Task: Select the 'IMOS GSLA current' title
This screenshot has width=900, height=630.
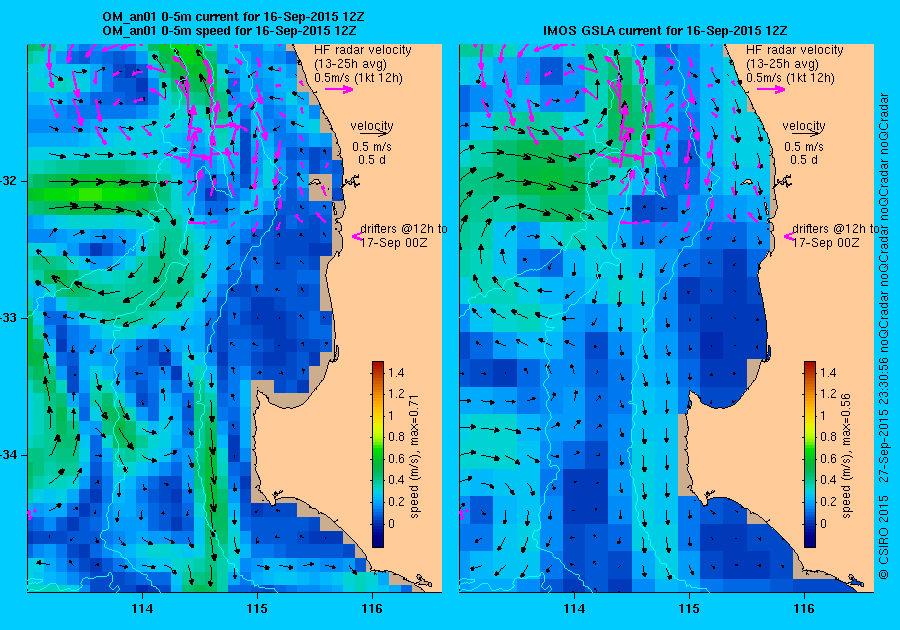Action: pos(665,30)
